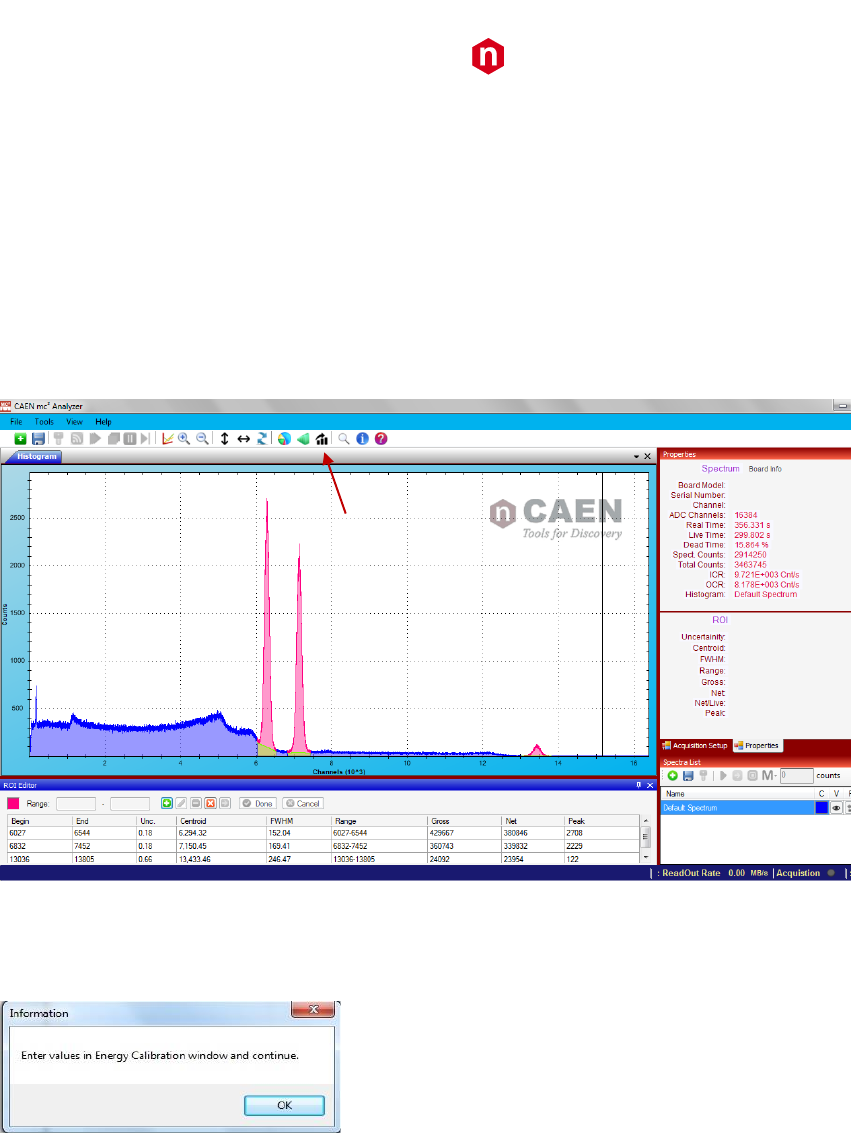Click the ROI table vertical scrollbar
The width and height of the screenshot is (851, 1133).
click(x=646, y=839)
